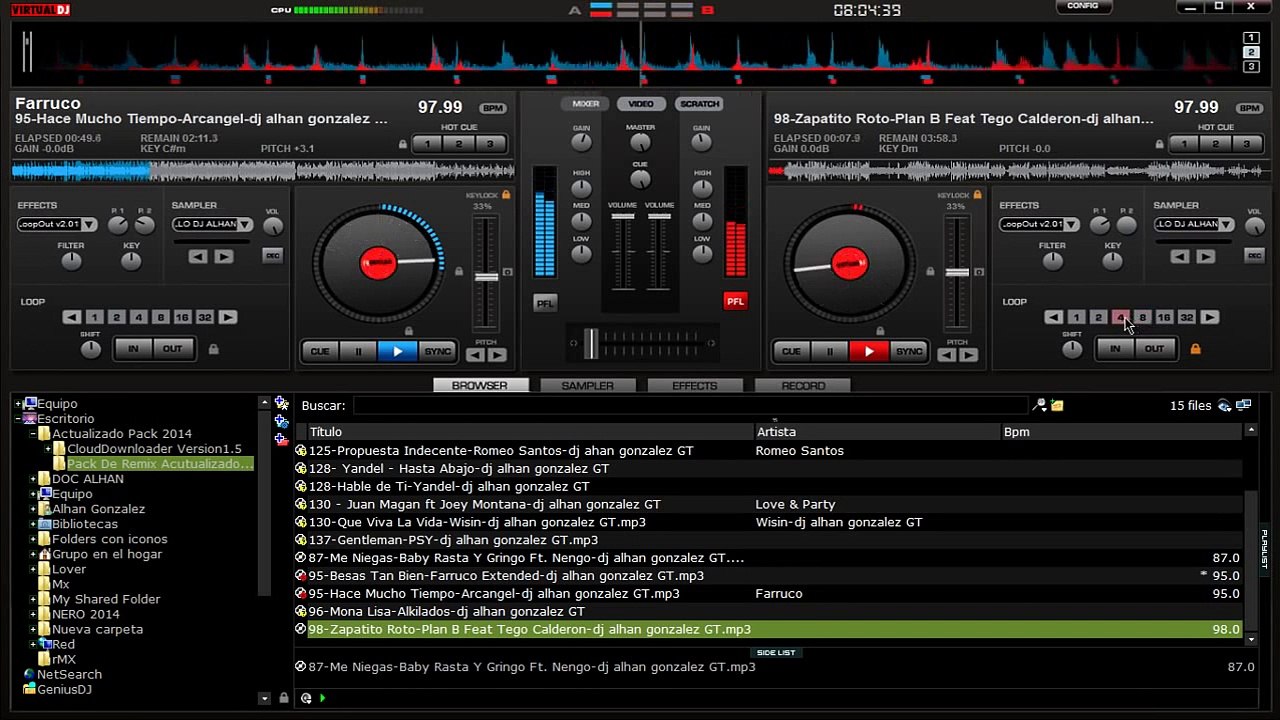This screenshot has width=1280, height=720.
Task: Click left deck sampler play arrow
Action: 223,257
